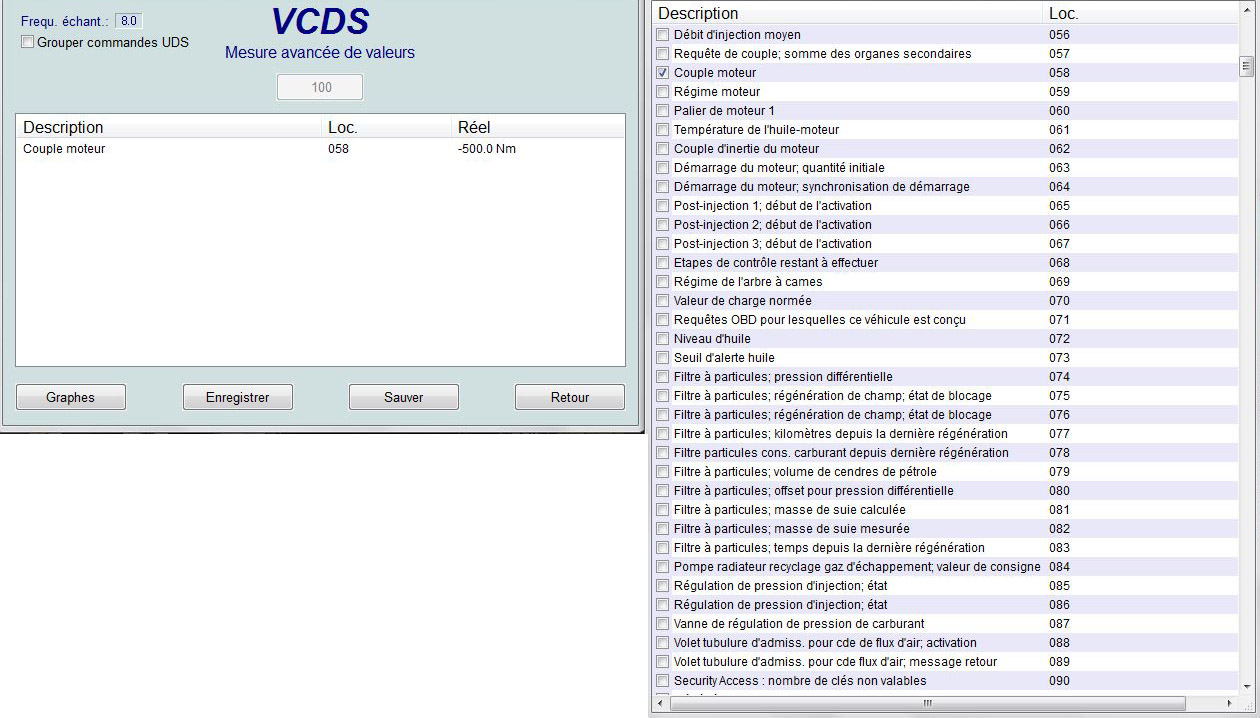The image size is (1260, 718).
Task: Enable Vanne de régulation de pression de carburant
Action: pos(662,624)
